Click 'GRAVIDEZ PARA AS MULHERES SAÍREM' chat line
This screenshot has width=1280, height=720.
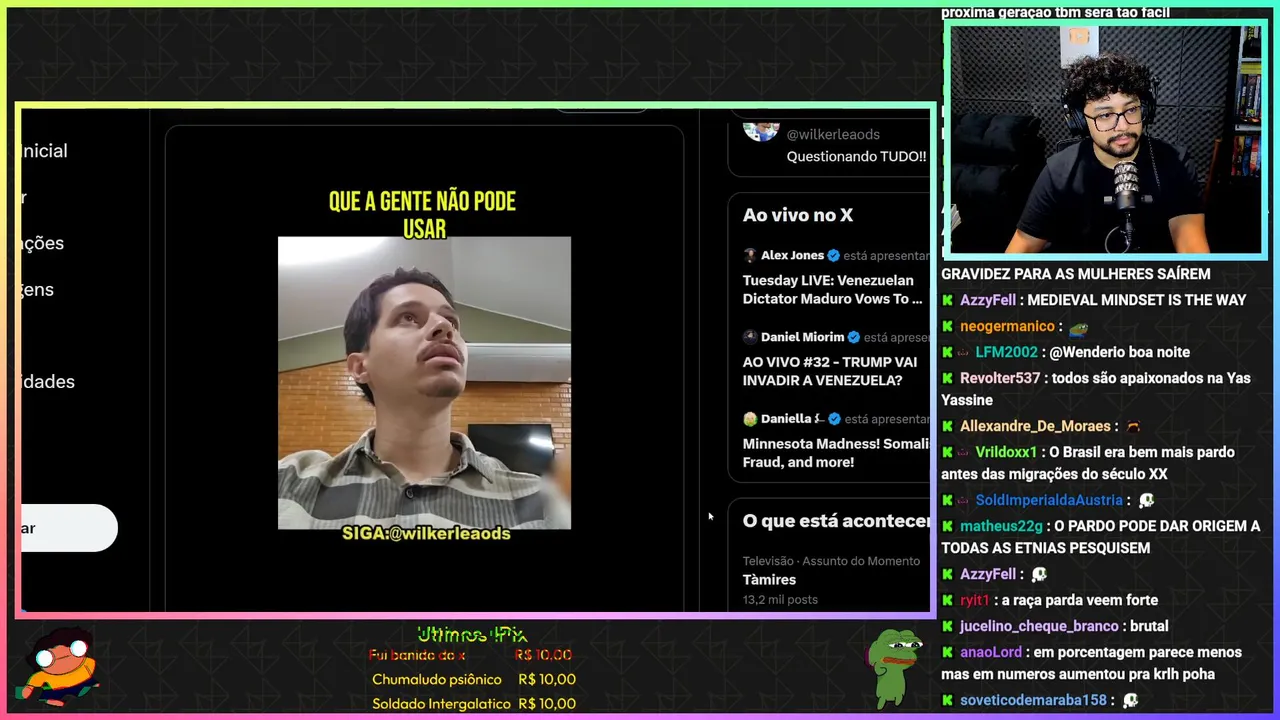(x=1076, y=274)
